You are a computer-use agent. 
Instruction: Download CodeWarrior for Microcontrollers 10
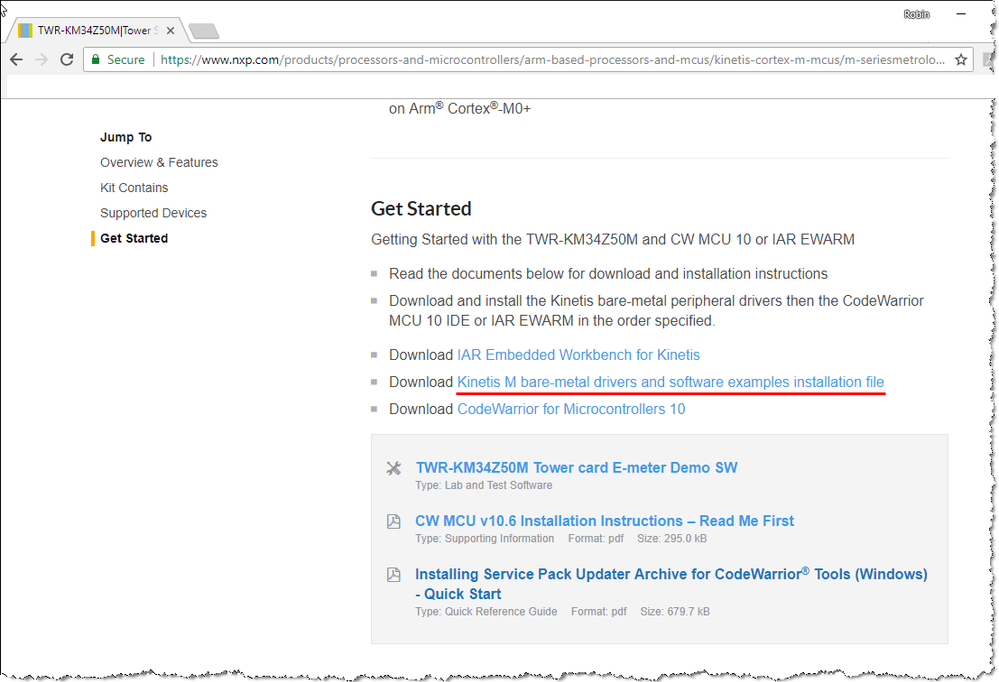[x=571, y=408]
